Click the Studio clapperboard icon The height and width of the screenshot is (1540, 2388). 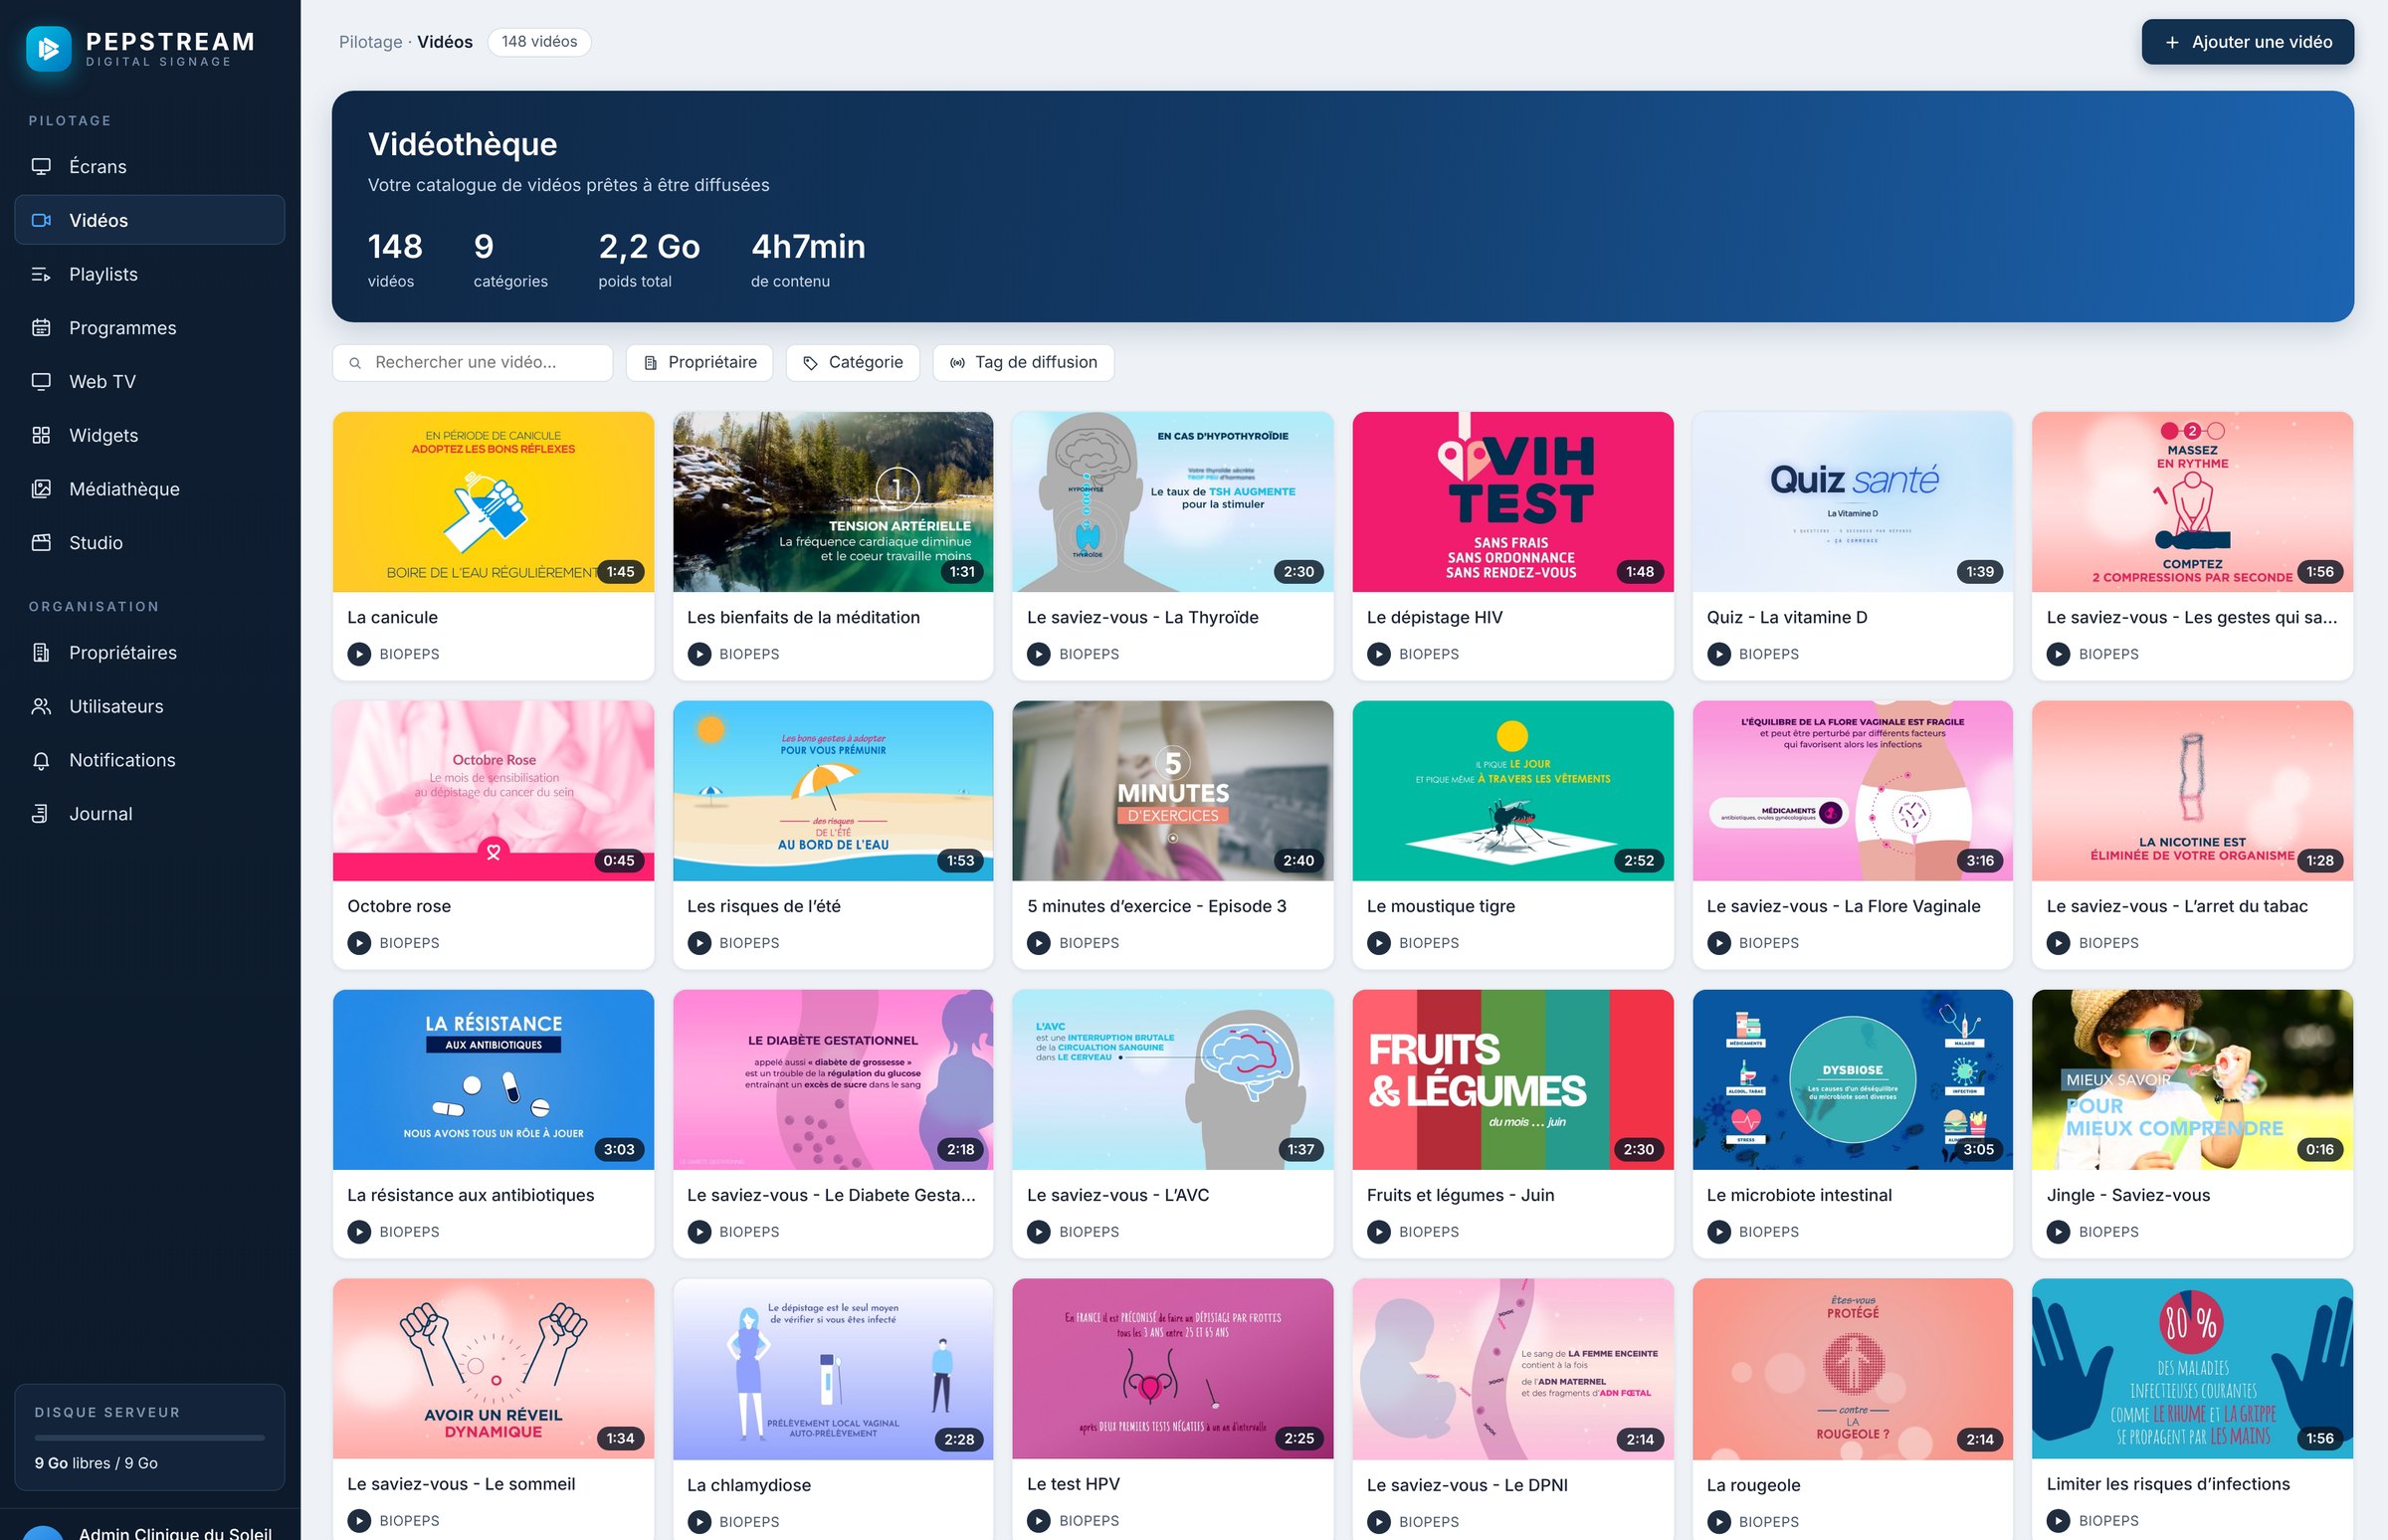click(41, 543)
